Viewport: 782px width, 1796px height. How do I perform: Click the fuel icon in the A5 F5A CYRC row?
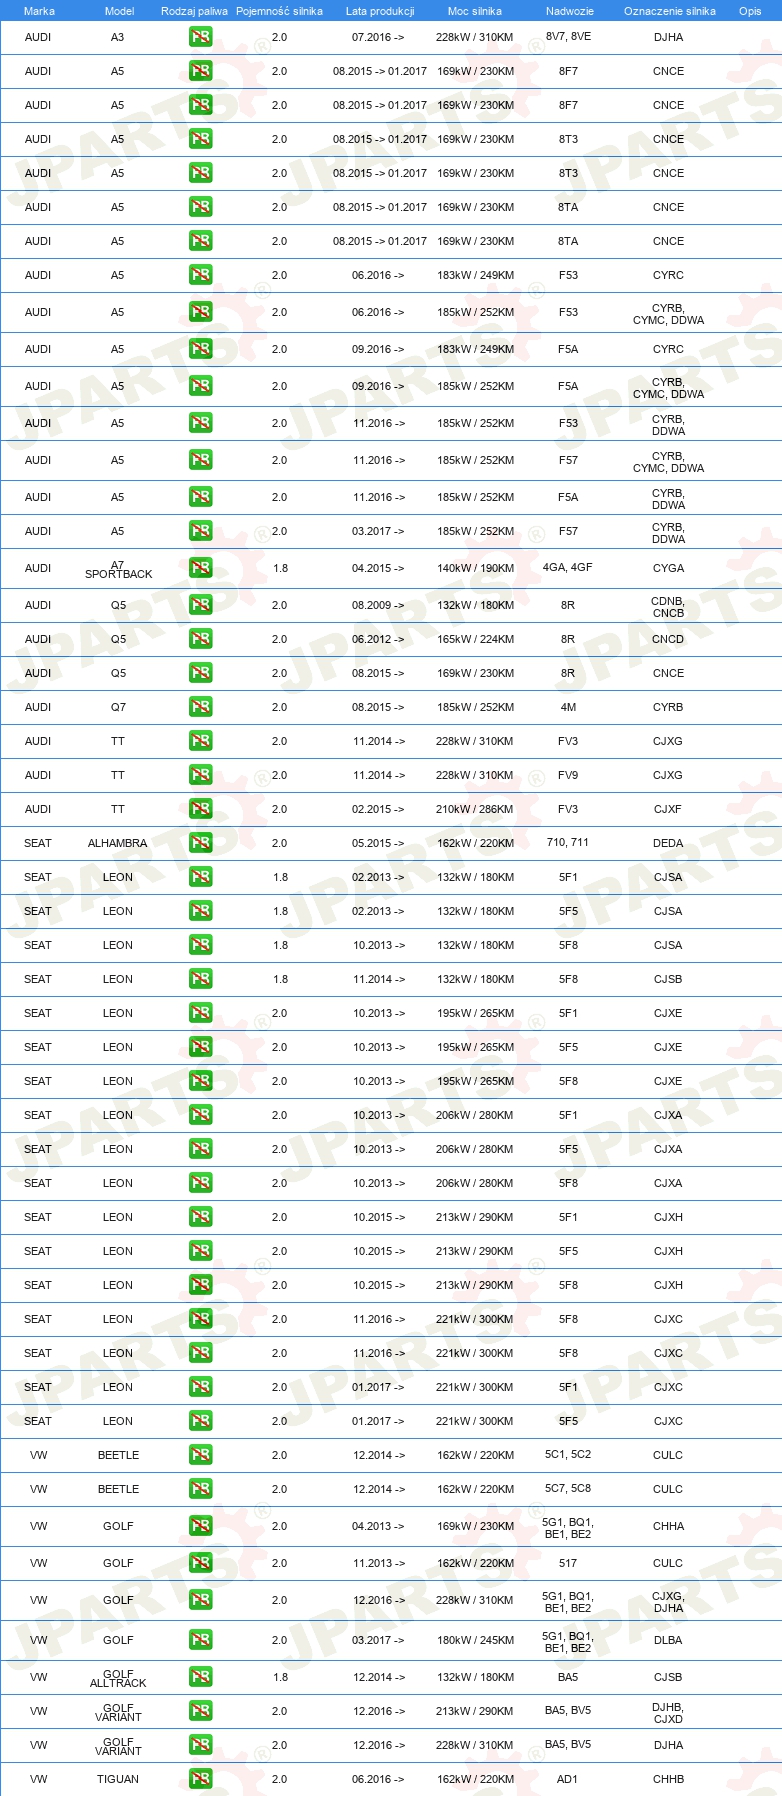click(200, 349)
